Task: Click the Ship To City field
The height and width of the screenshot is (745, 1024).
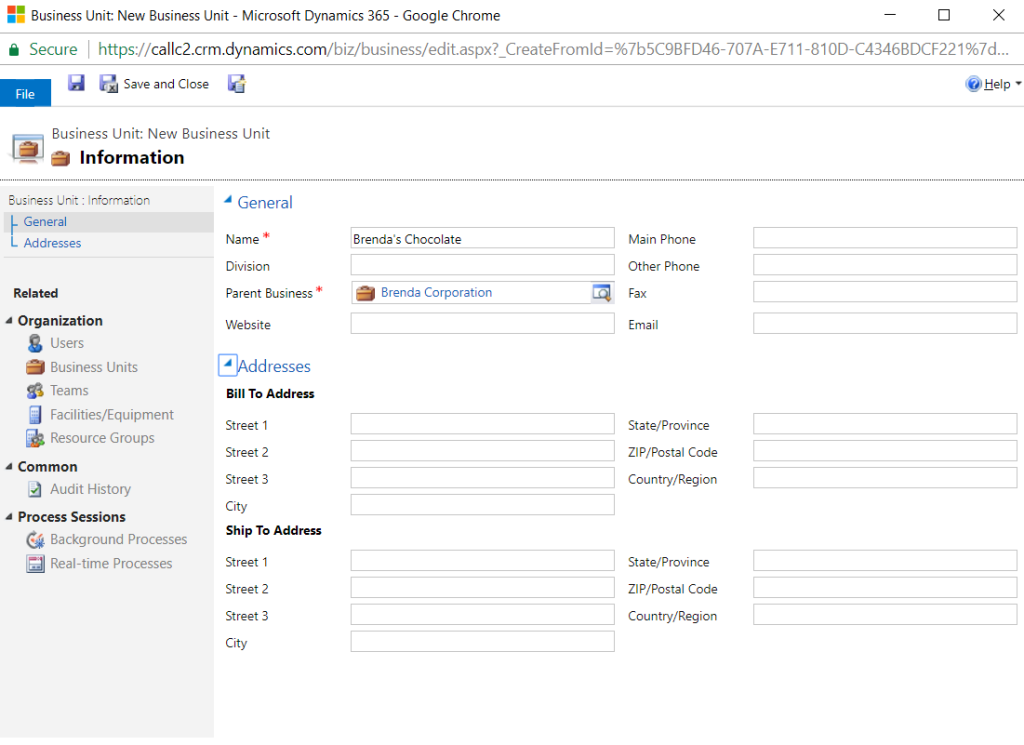Action: click(x=483, y=641)
